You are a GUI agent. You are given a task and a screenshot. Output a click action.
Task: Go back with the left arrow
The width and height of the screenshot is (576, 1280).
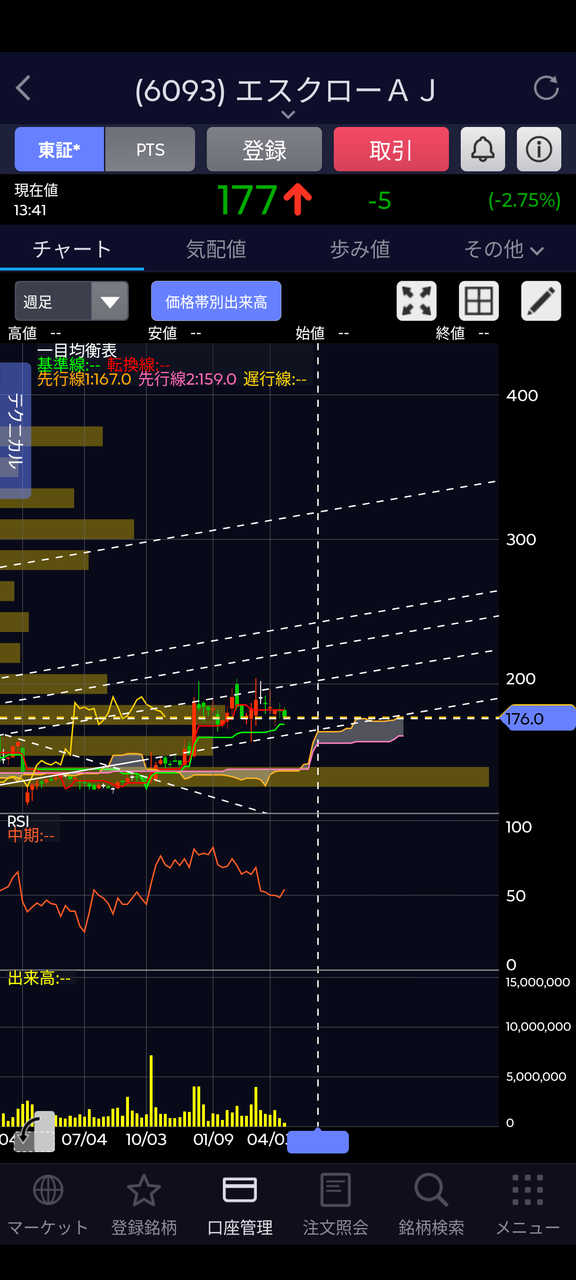24,89
